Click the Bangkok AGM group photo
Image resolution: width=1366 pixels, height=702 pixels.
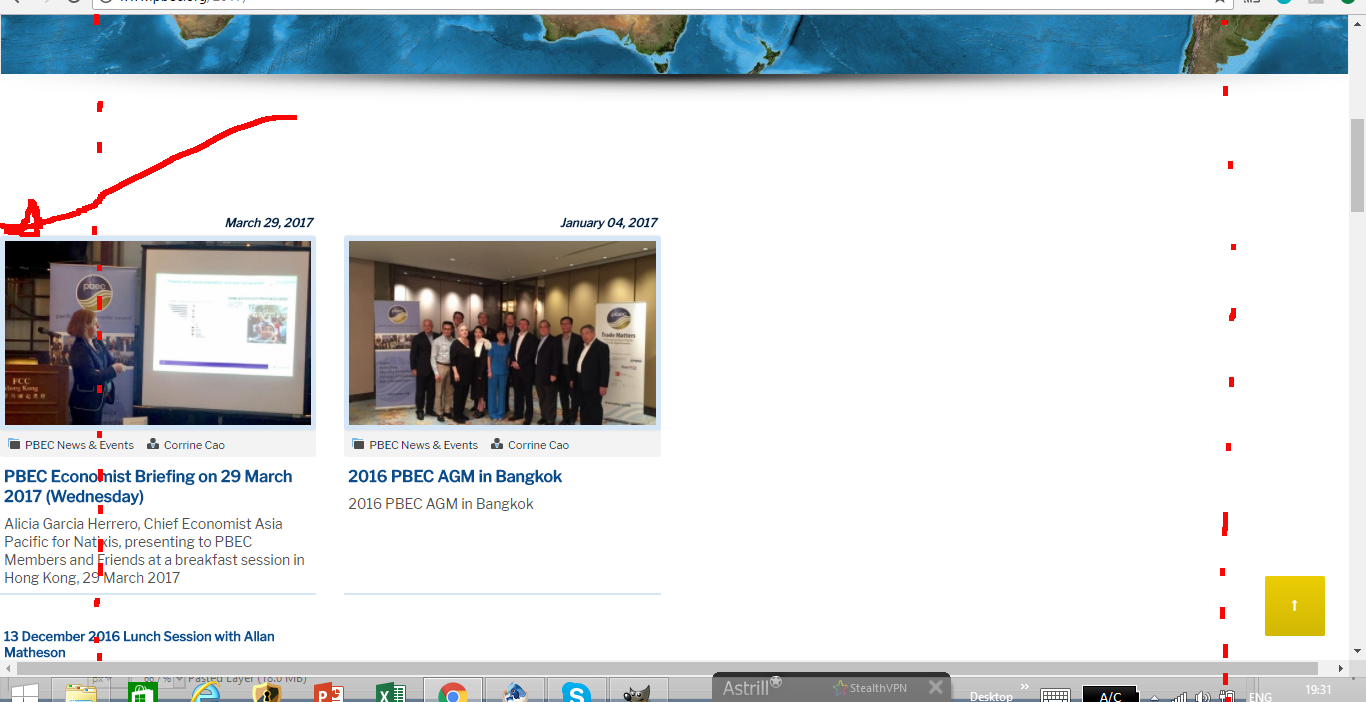(x=502, y=333)
